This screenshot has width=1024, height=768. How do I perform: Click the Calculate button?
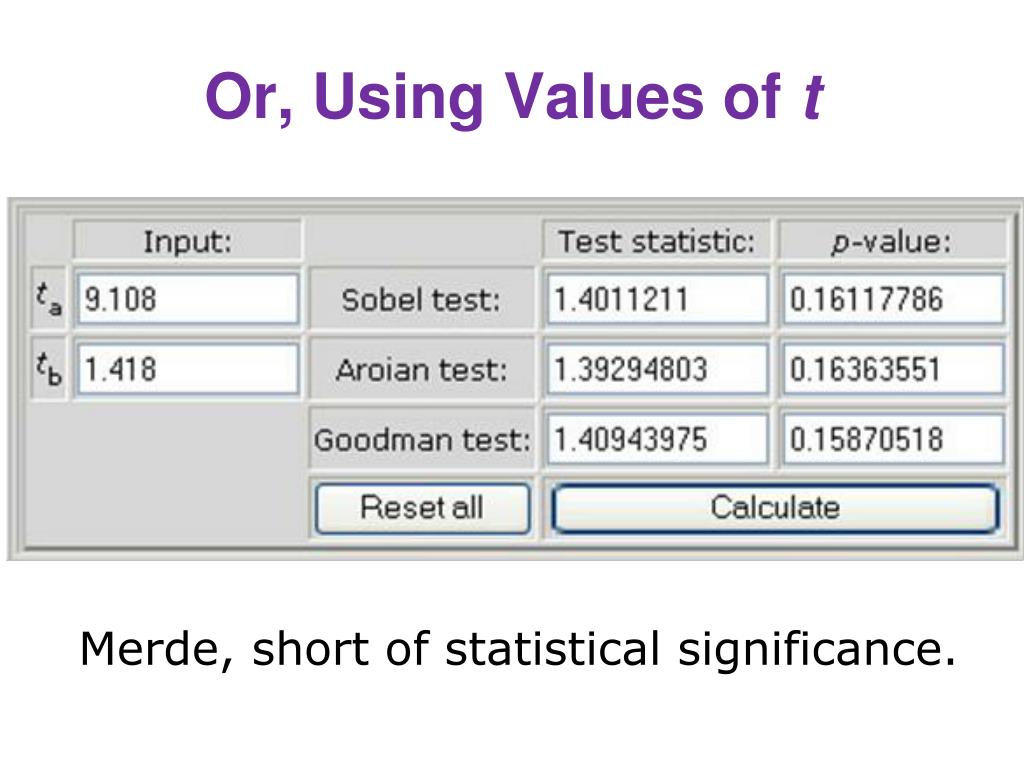775,508
